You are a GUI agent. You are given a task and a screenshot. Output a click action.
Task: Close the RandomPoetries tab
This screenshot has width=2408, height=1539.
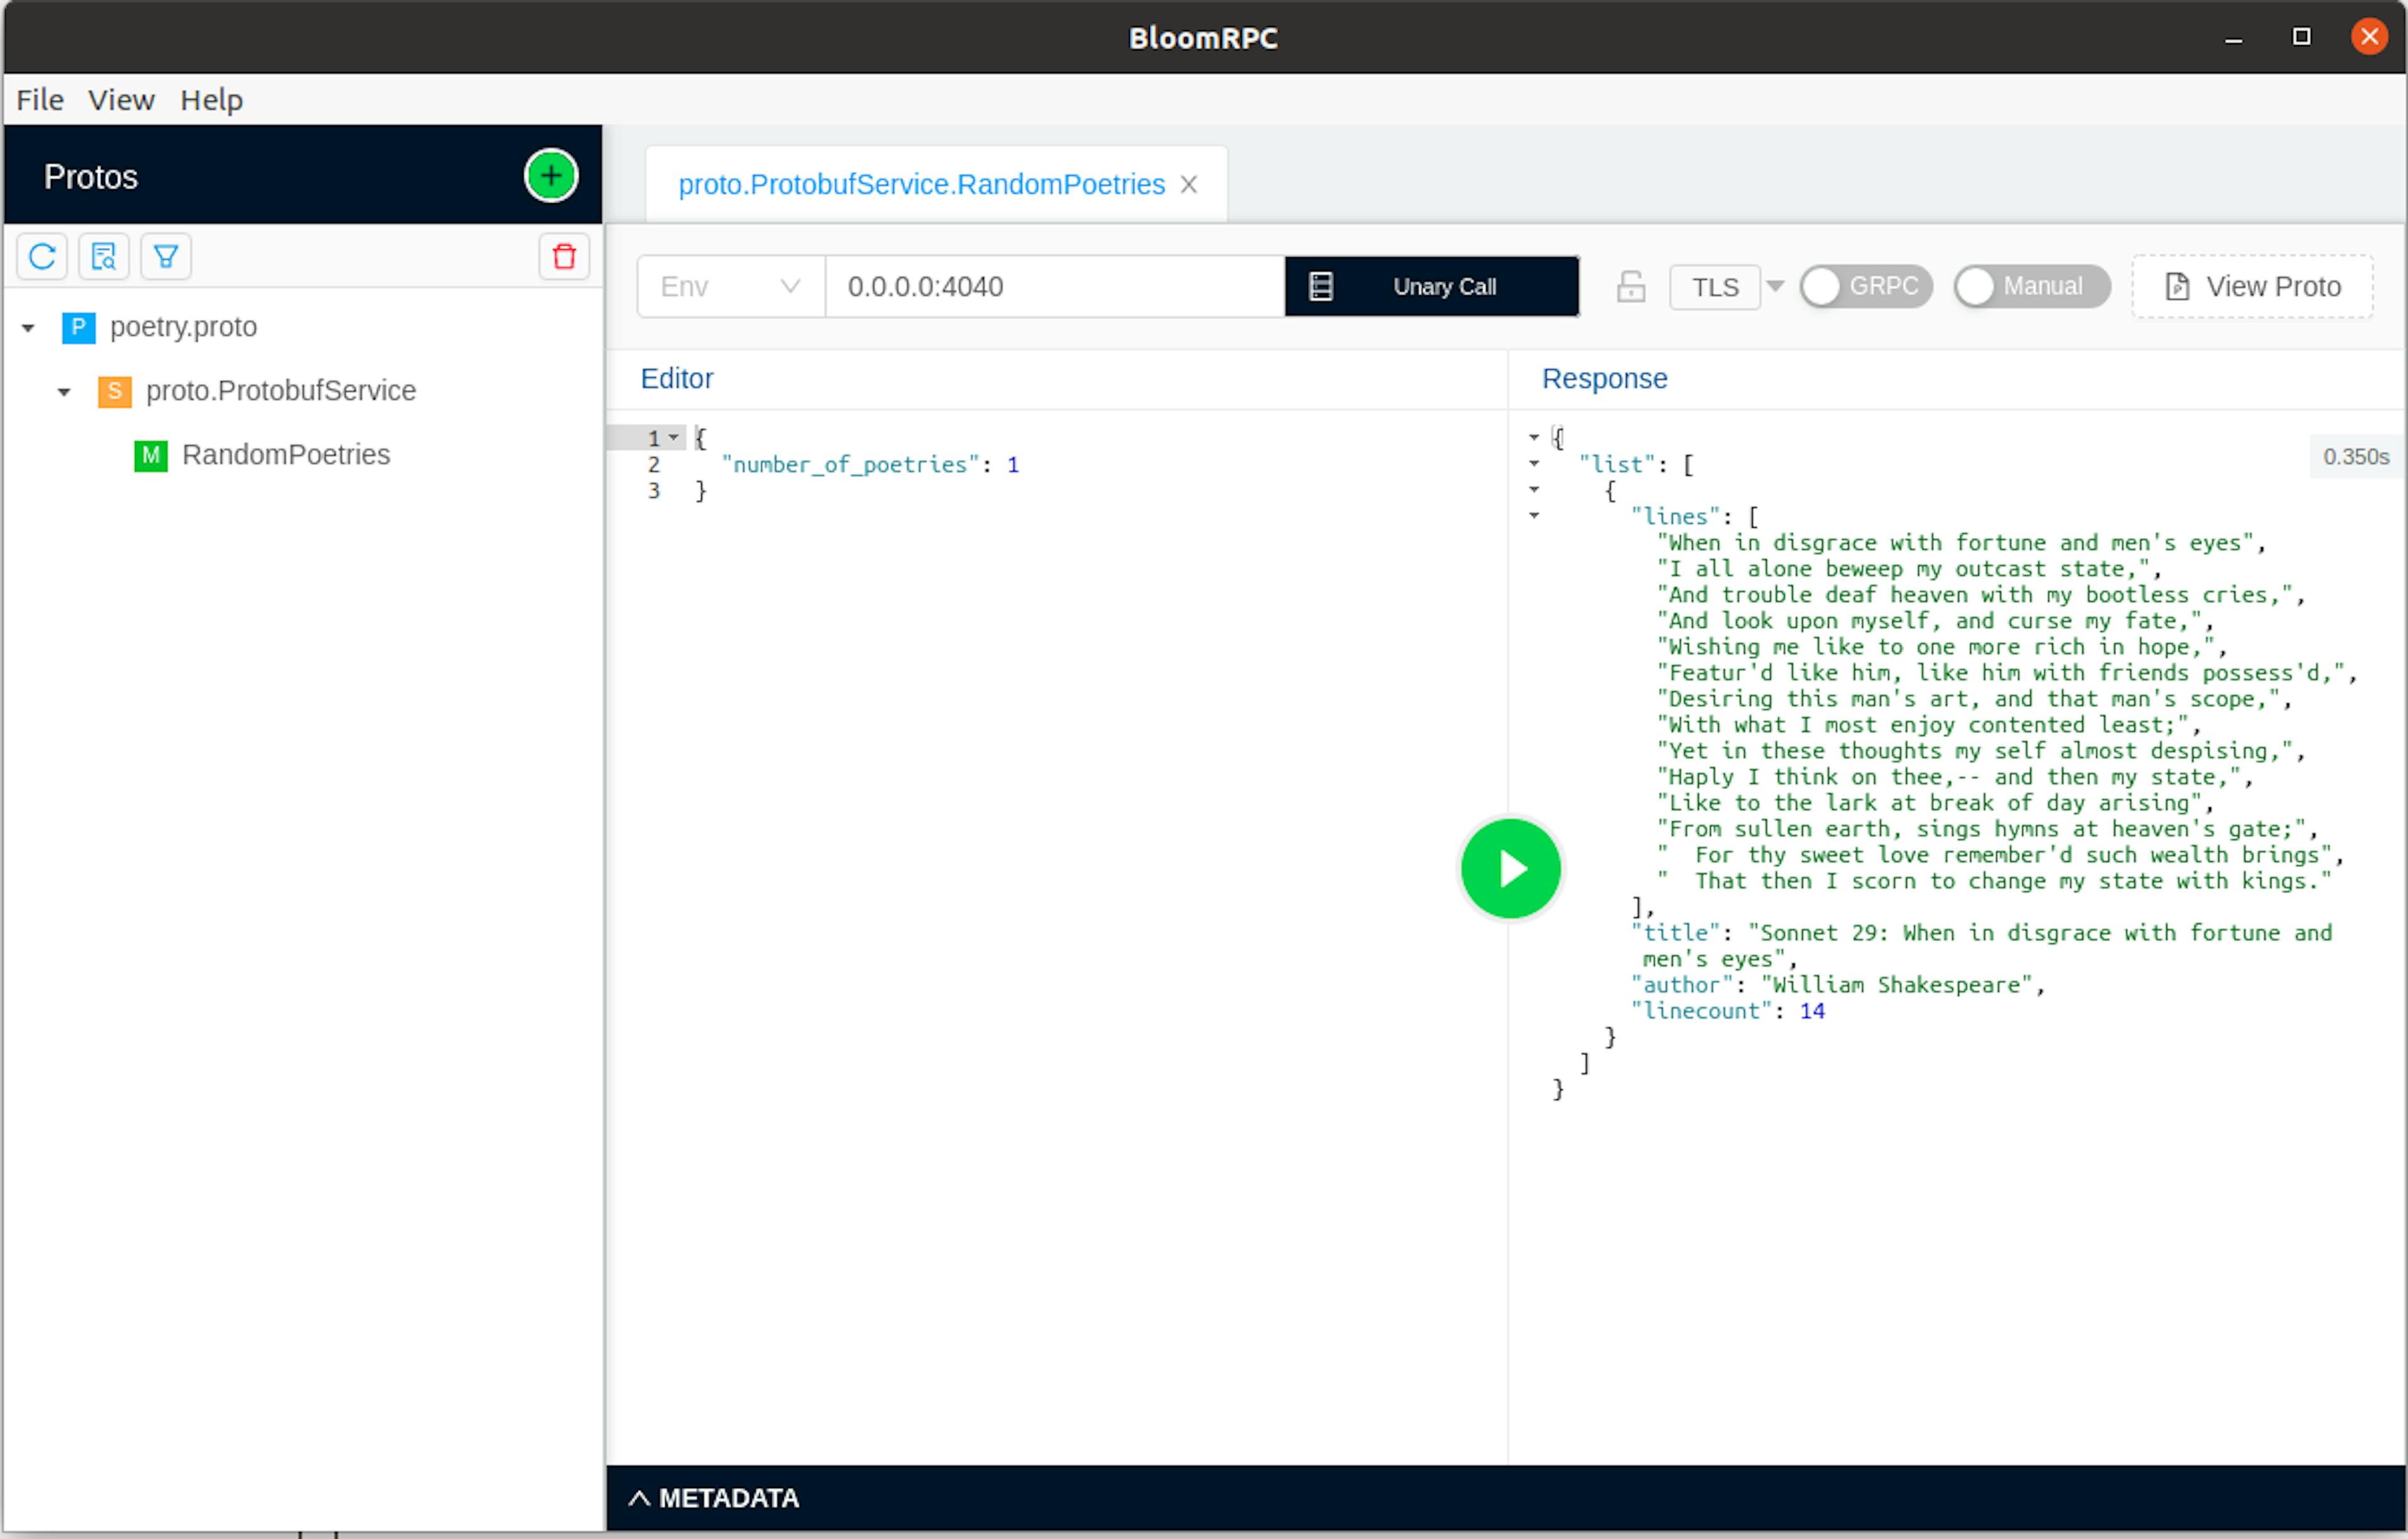tap(1188, 185)
